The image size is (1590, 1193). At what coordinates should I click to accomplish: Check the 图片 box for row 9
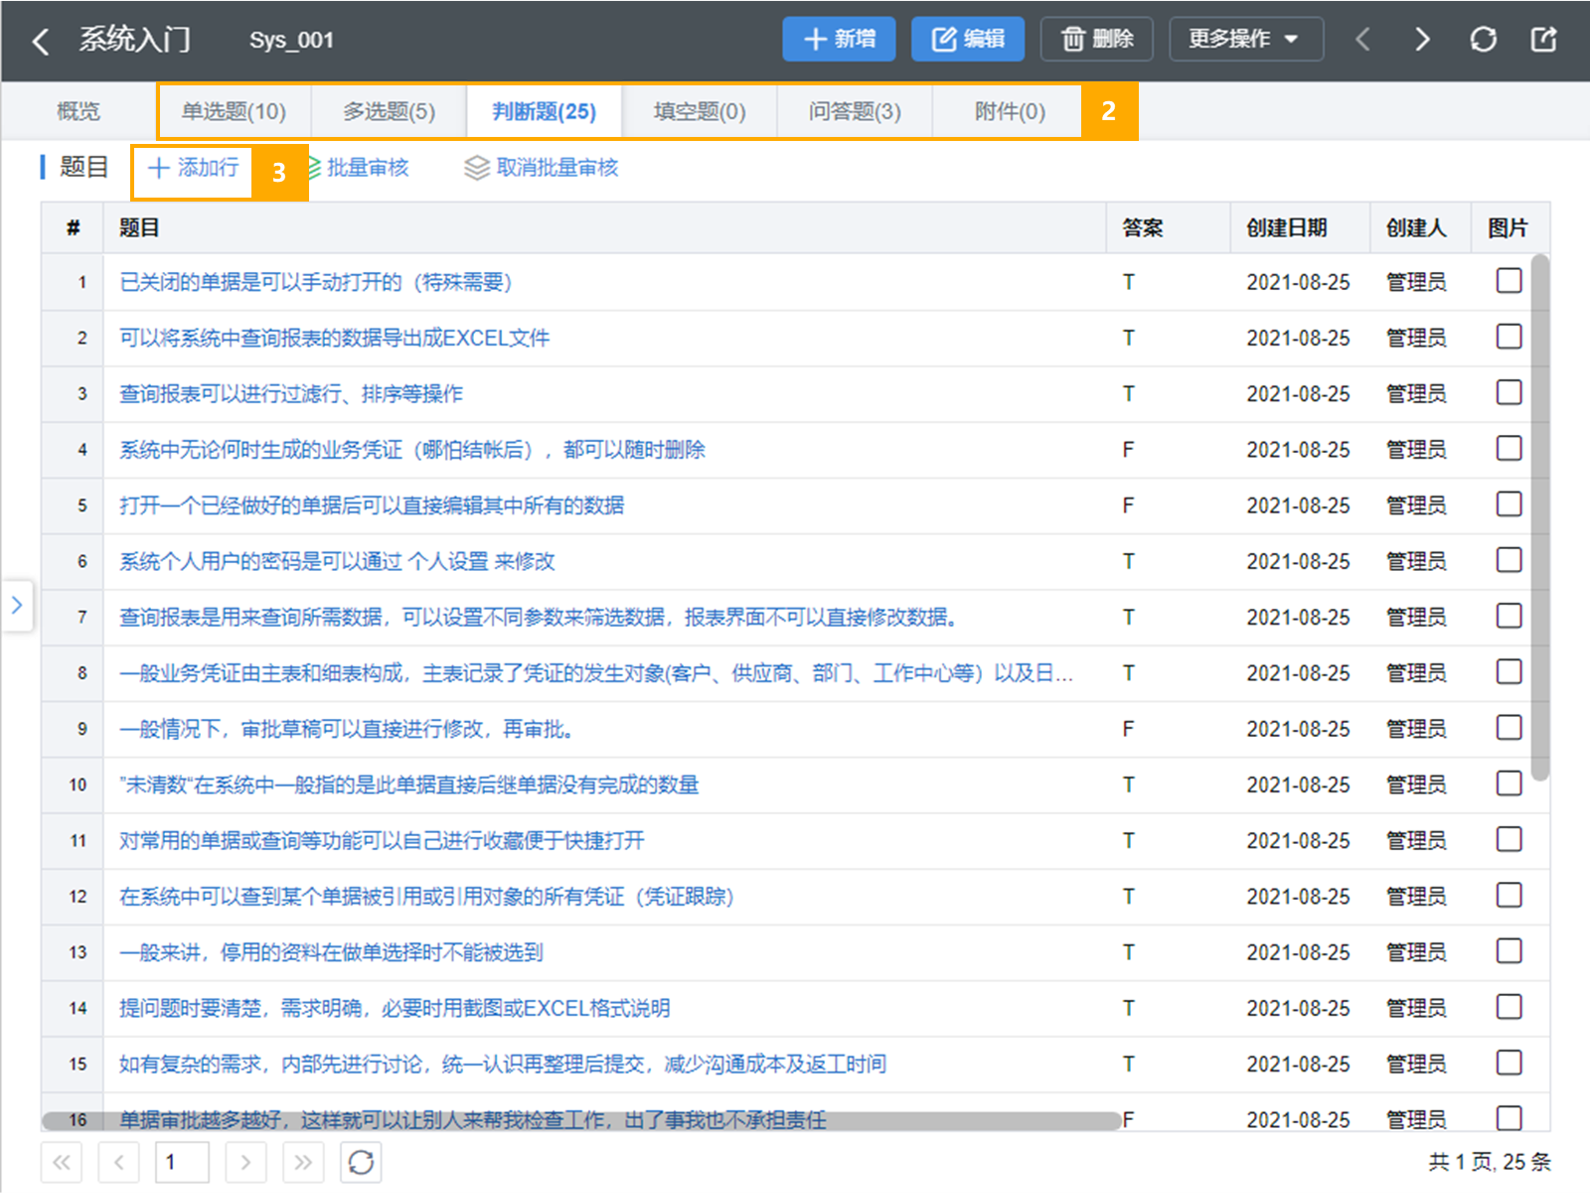coord(1509,728)
